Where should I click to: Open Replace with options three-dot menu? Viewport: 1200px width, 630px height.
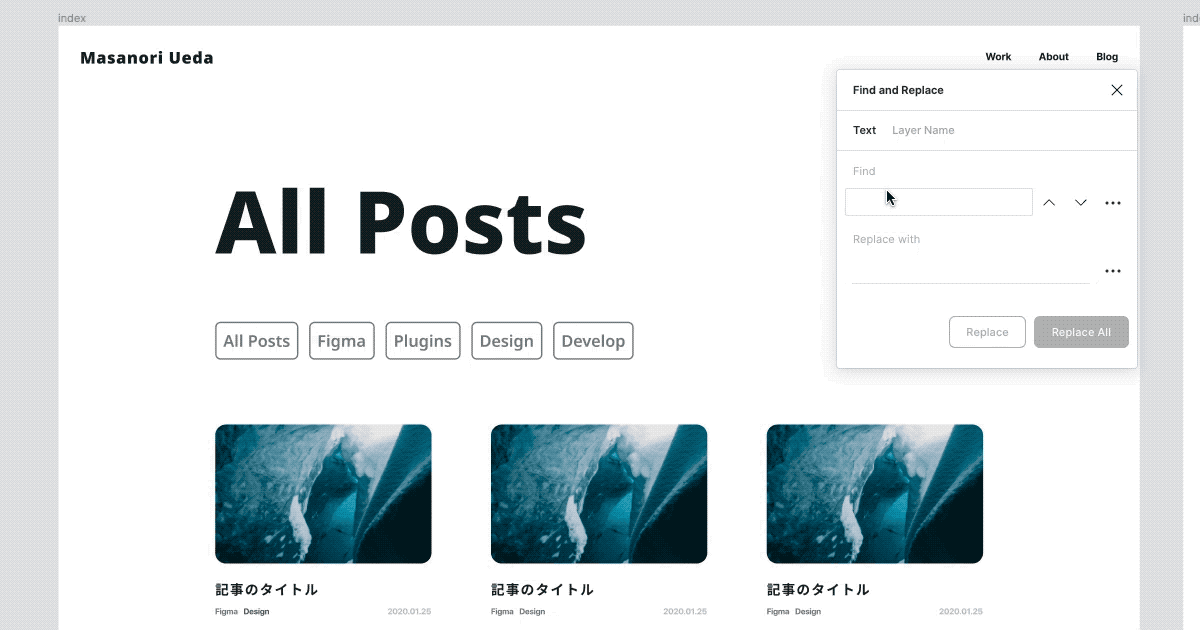tap(1113, 271)
